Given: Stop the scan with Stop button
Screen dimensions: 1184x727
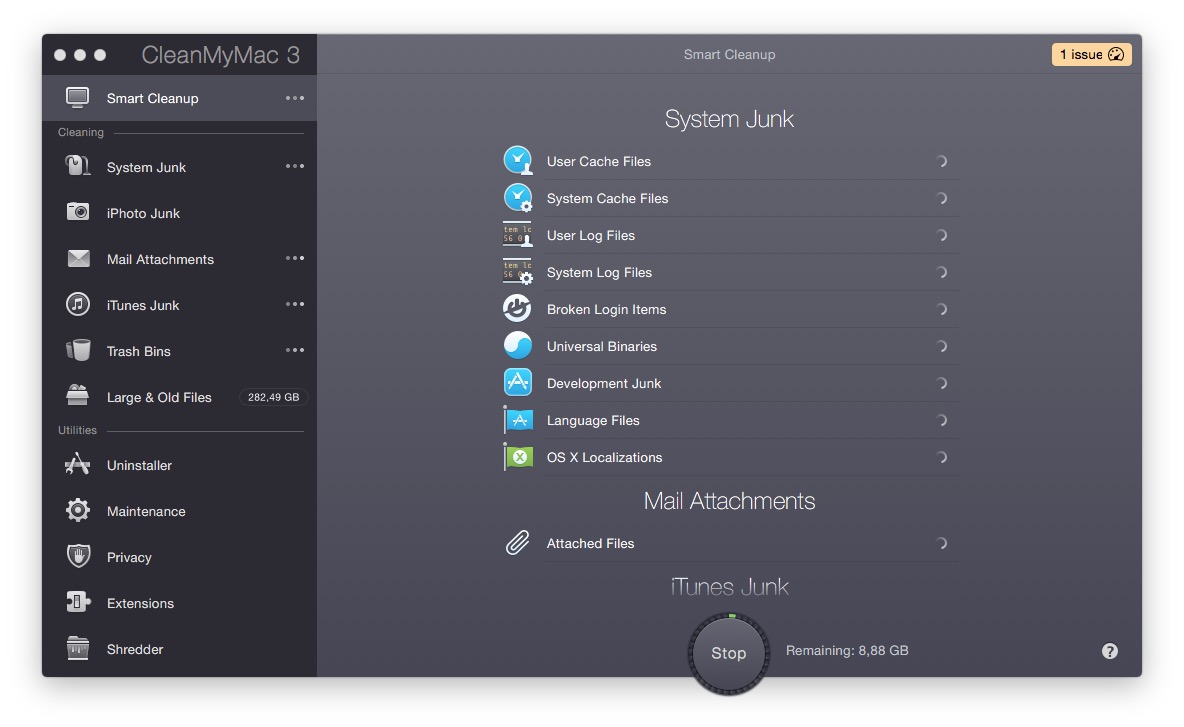Looking at the screenshot, I should [729, 653].
